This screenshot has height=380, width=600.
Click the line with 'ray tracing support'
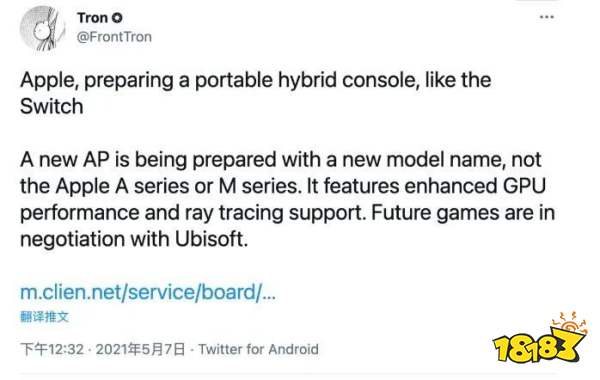pyautogui.click(x=287, y=213)
